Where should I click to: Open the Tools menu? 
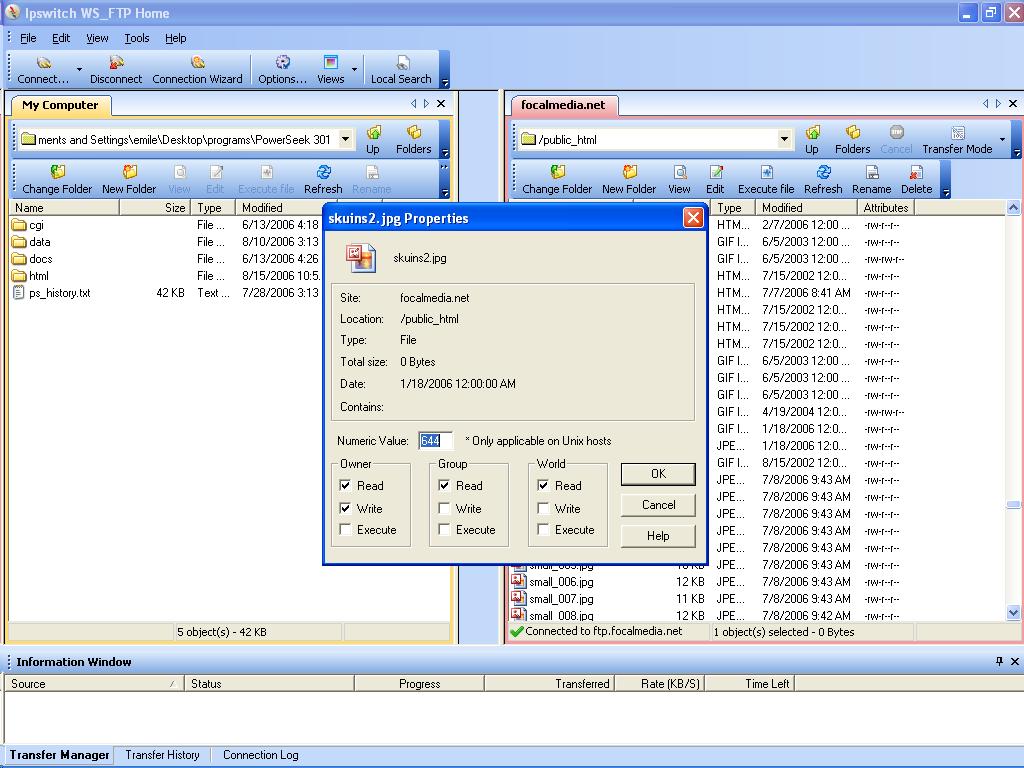[137, 38]
